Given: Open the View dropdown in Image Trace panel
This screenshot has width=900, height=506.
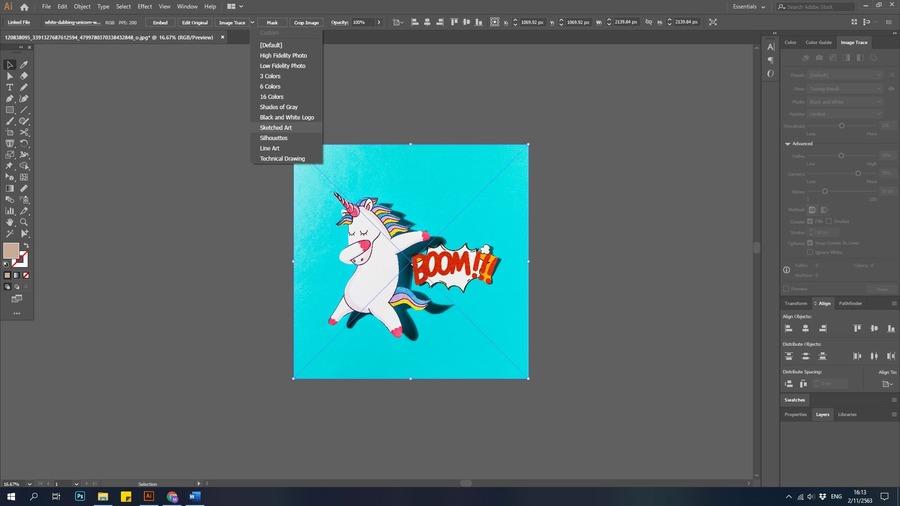Looking at the screenshot, I should [845, 89].
